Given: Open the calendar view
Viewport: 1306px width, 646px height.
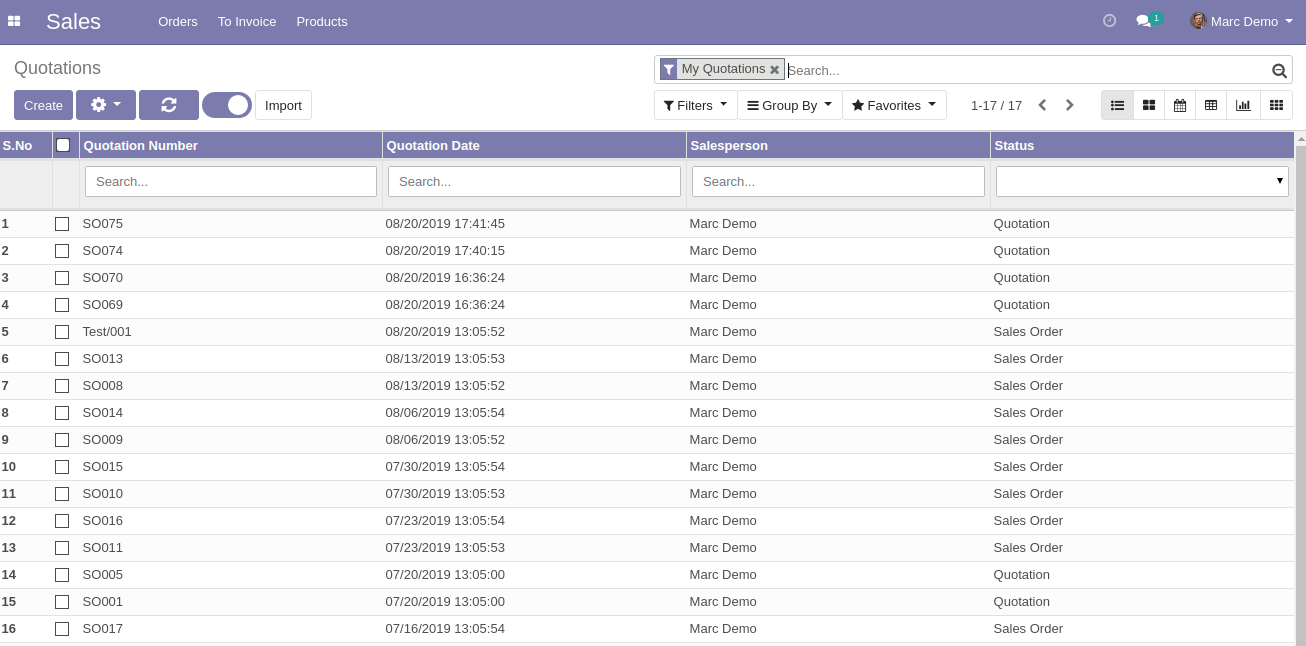Looking at the screenshot, I should click(x=1180, y=105).
